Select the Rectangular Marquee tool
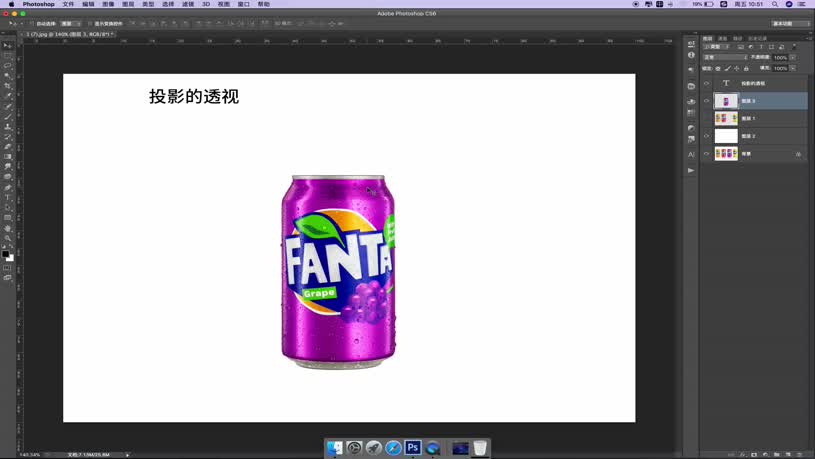Viewport: 815px width, 459px height. [x=7, y=56]
